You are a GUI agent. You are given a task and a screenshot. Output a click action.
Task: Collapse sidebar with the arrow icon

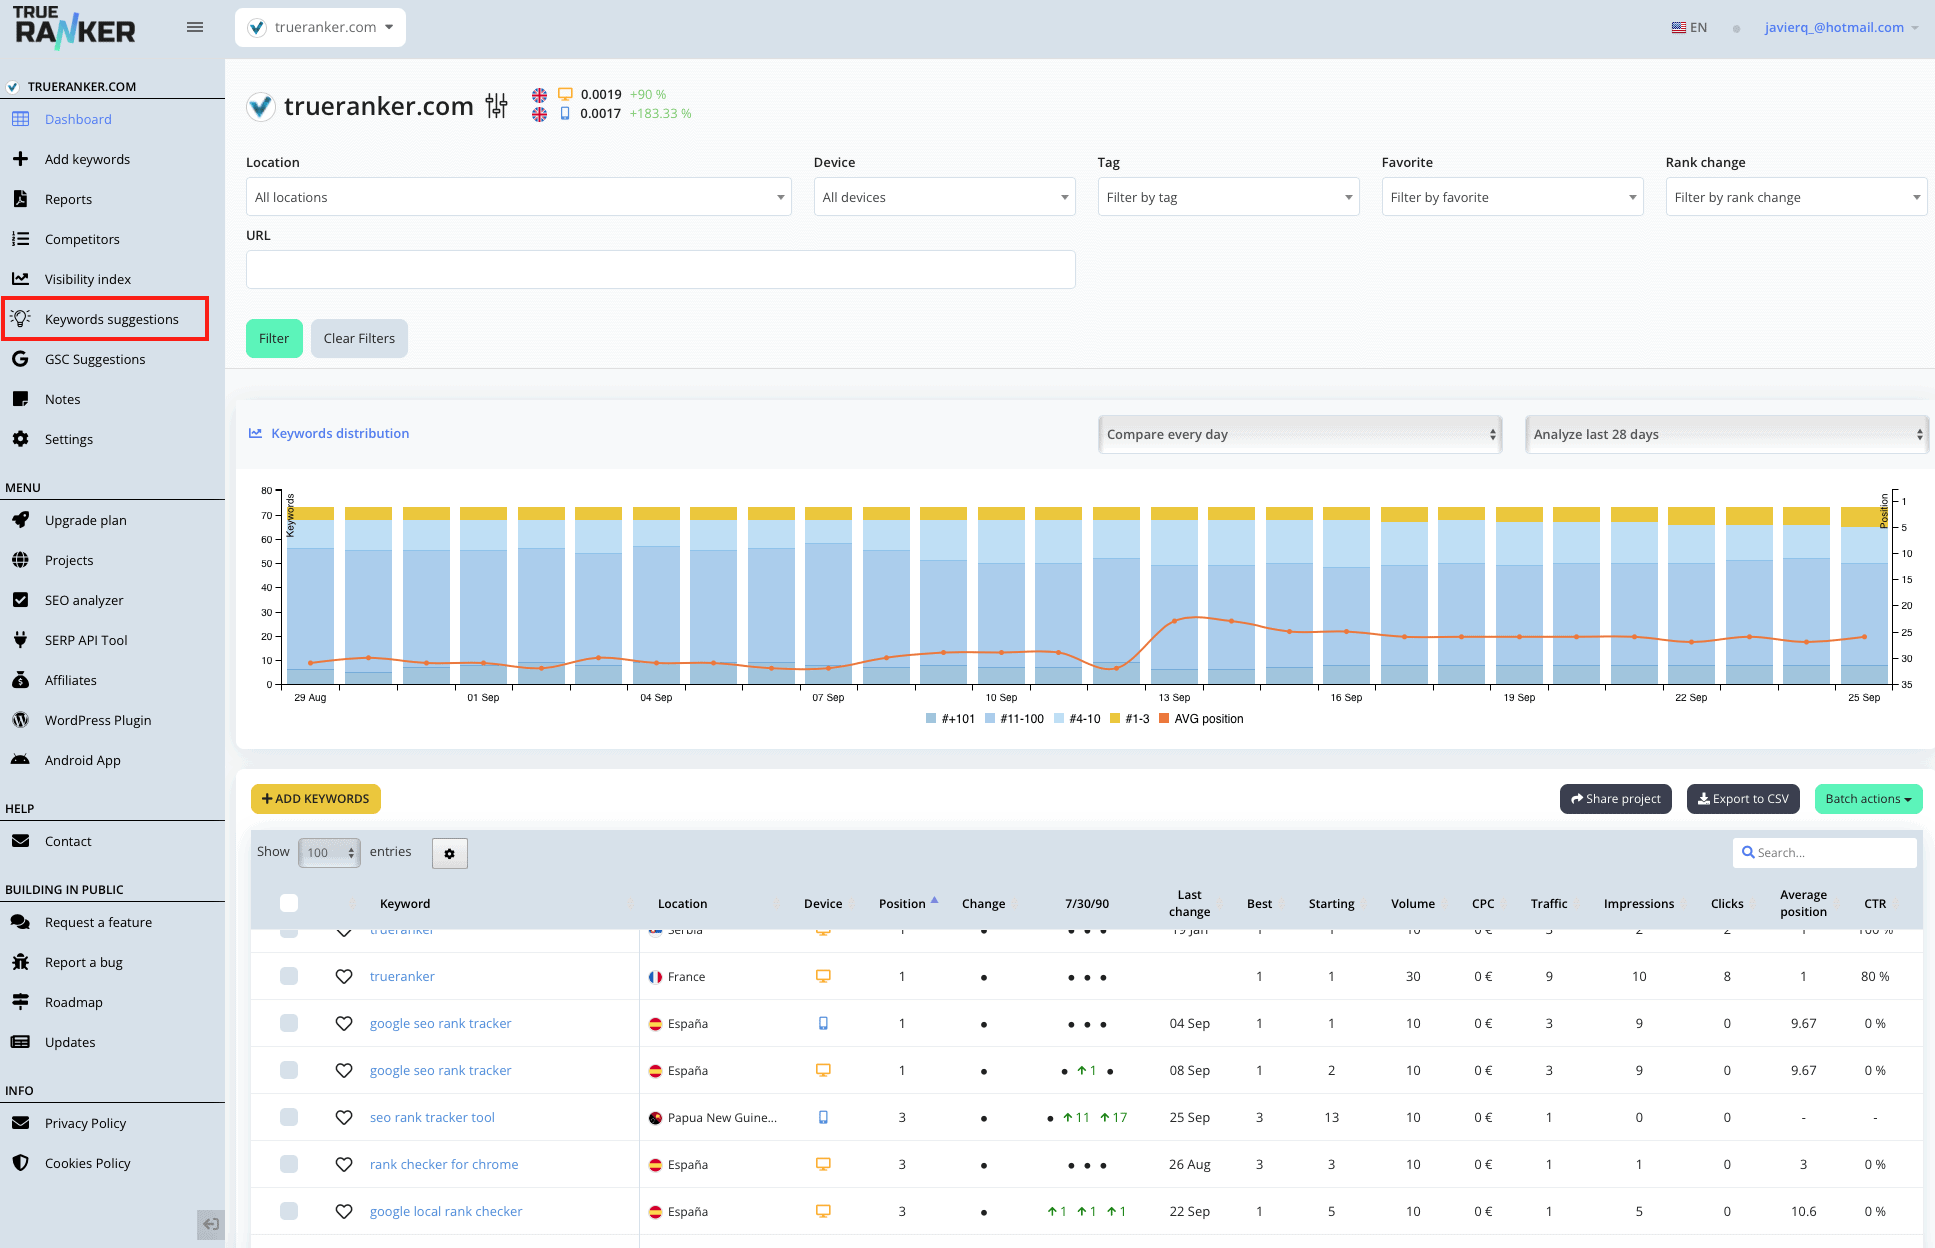pos(211,1224)
